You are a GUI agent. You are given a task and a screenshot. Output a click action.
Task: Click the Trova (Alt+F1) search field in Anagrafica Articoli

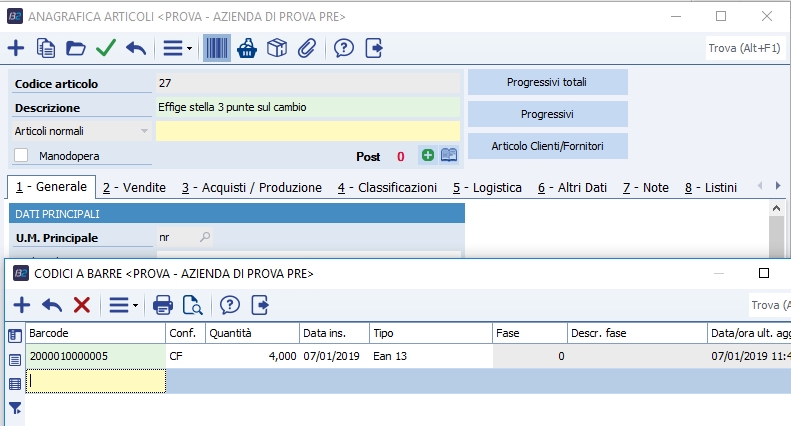point(744,48)
